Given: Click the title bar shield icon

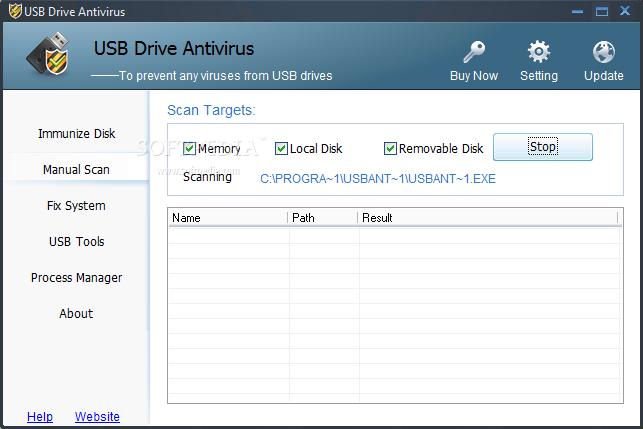Looking at the screenshot, I should pyautogui.click(x=15, y=11).
